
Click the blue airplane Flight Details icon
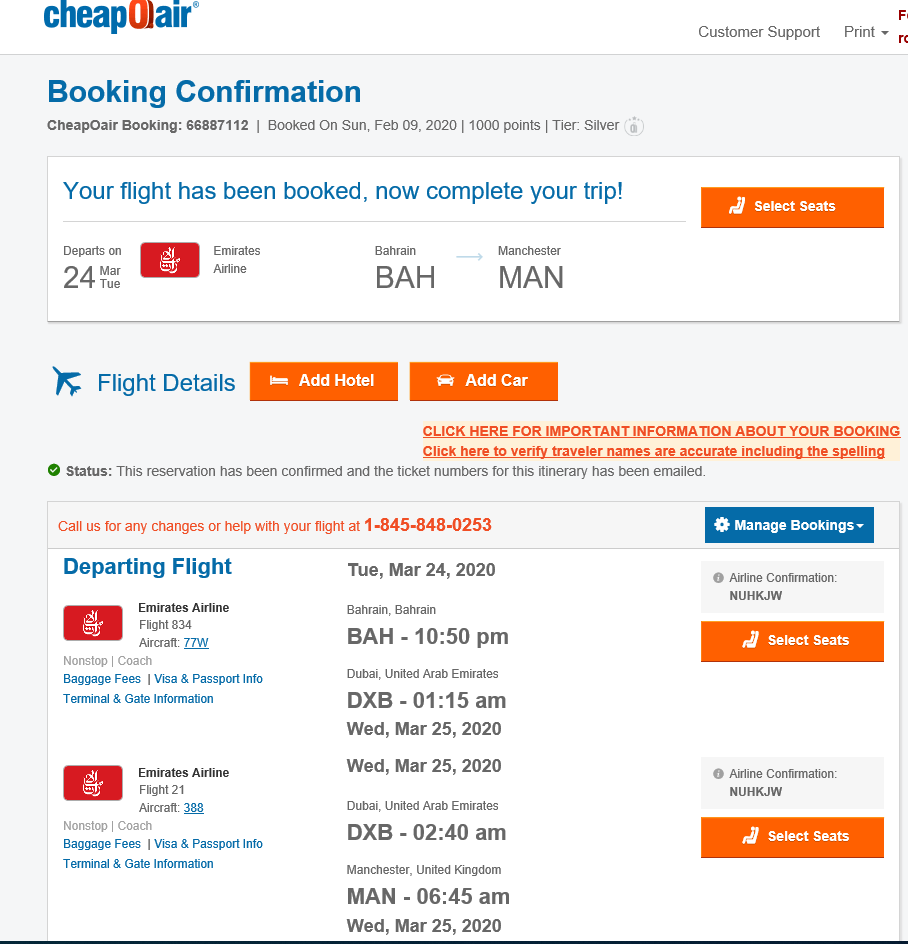point(68,381)
